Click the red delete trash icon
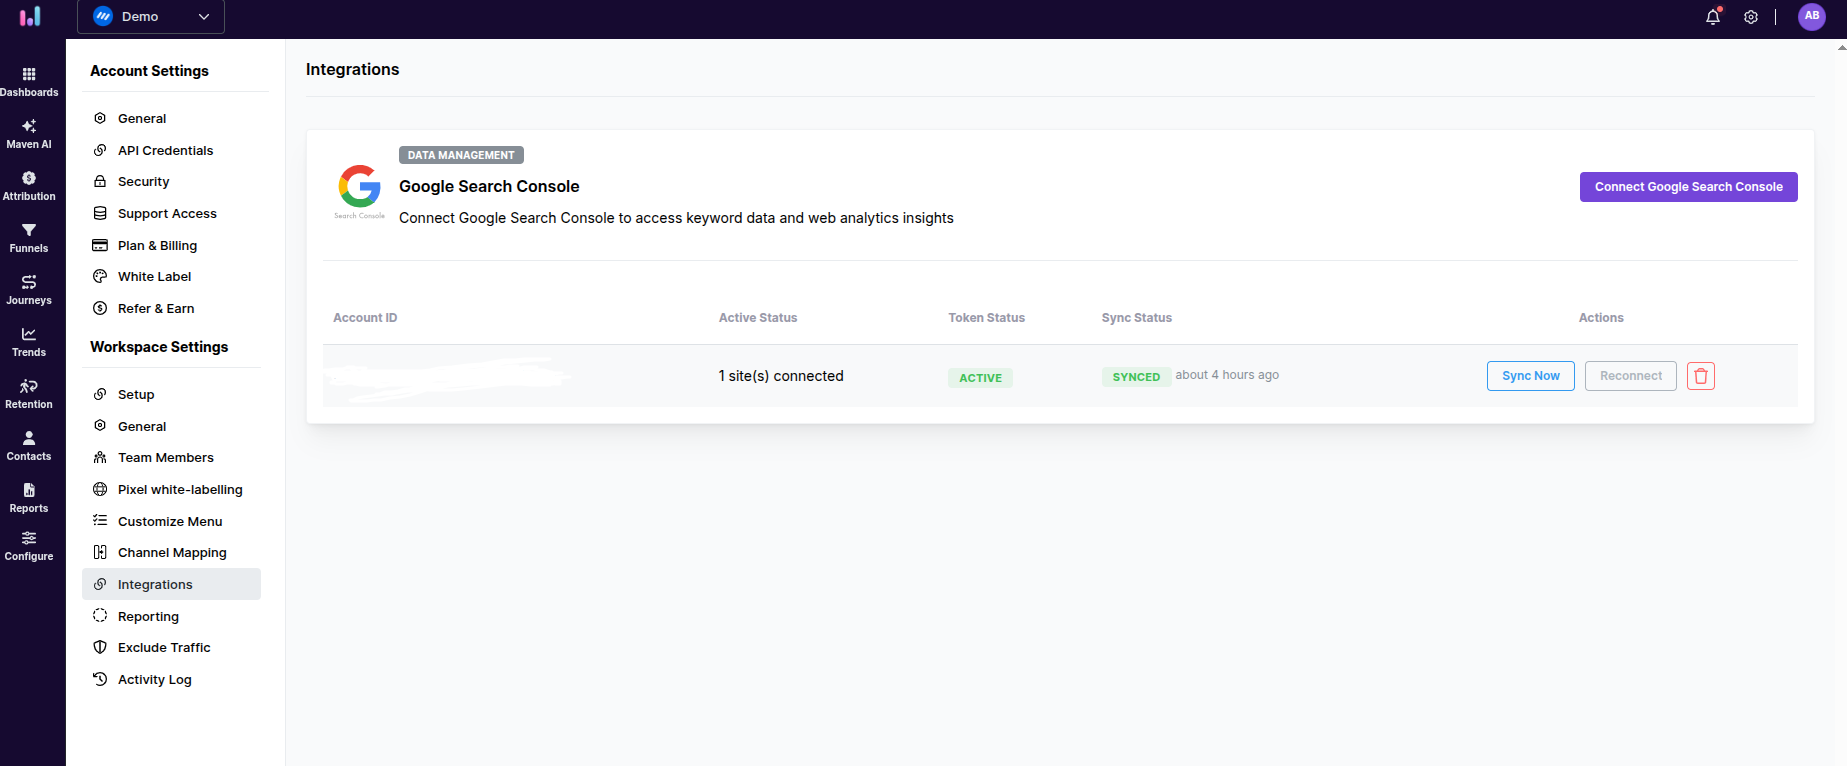 coord(1700,376)
